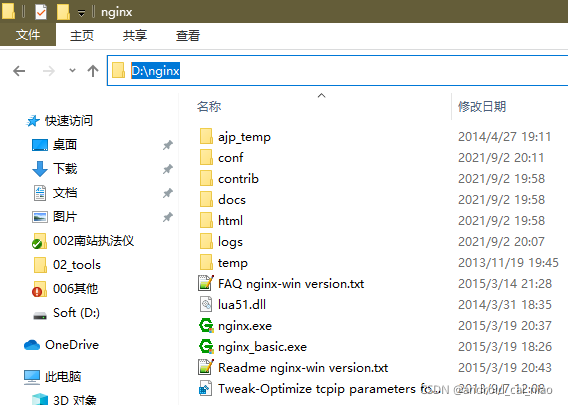Sort by the 修改日期 column header
Viewport: 568px width, 405px height.
point(482,107)
